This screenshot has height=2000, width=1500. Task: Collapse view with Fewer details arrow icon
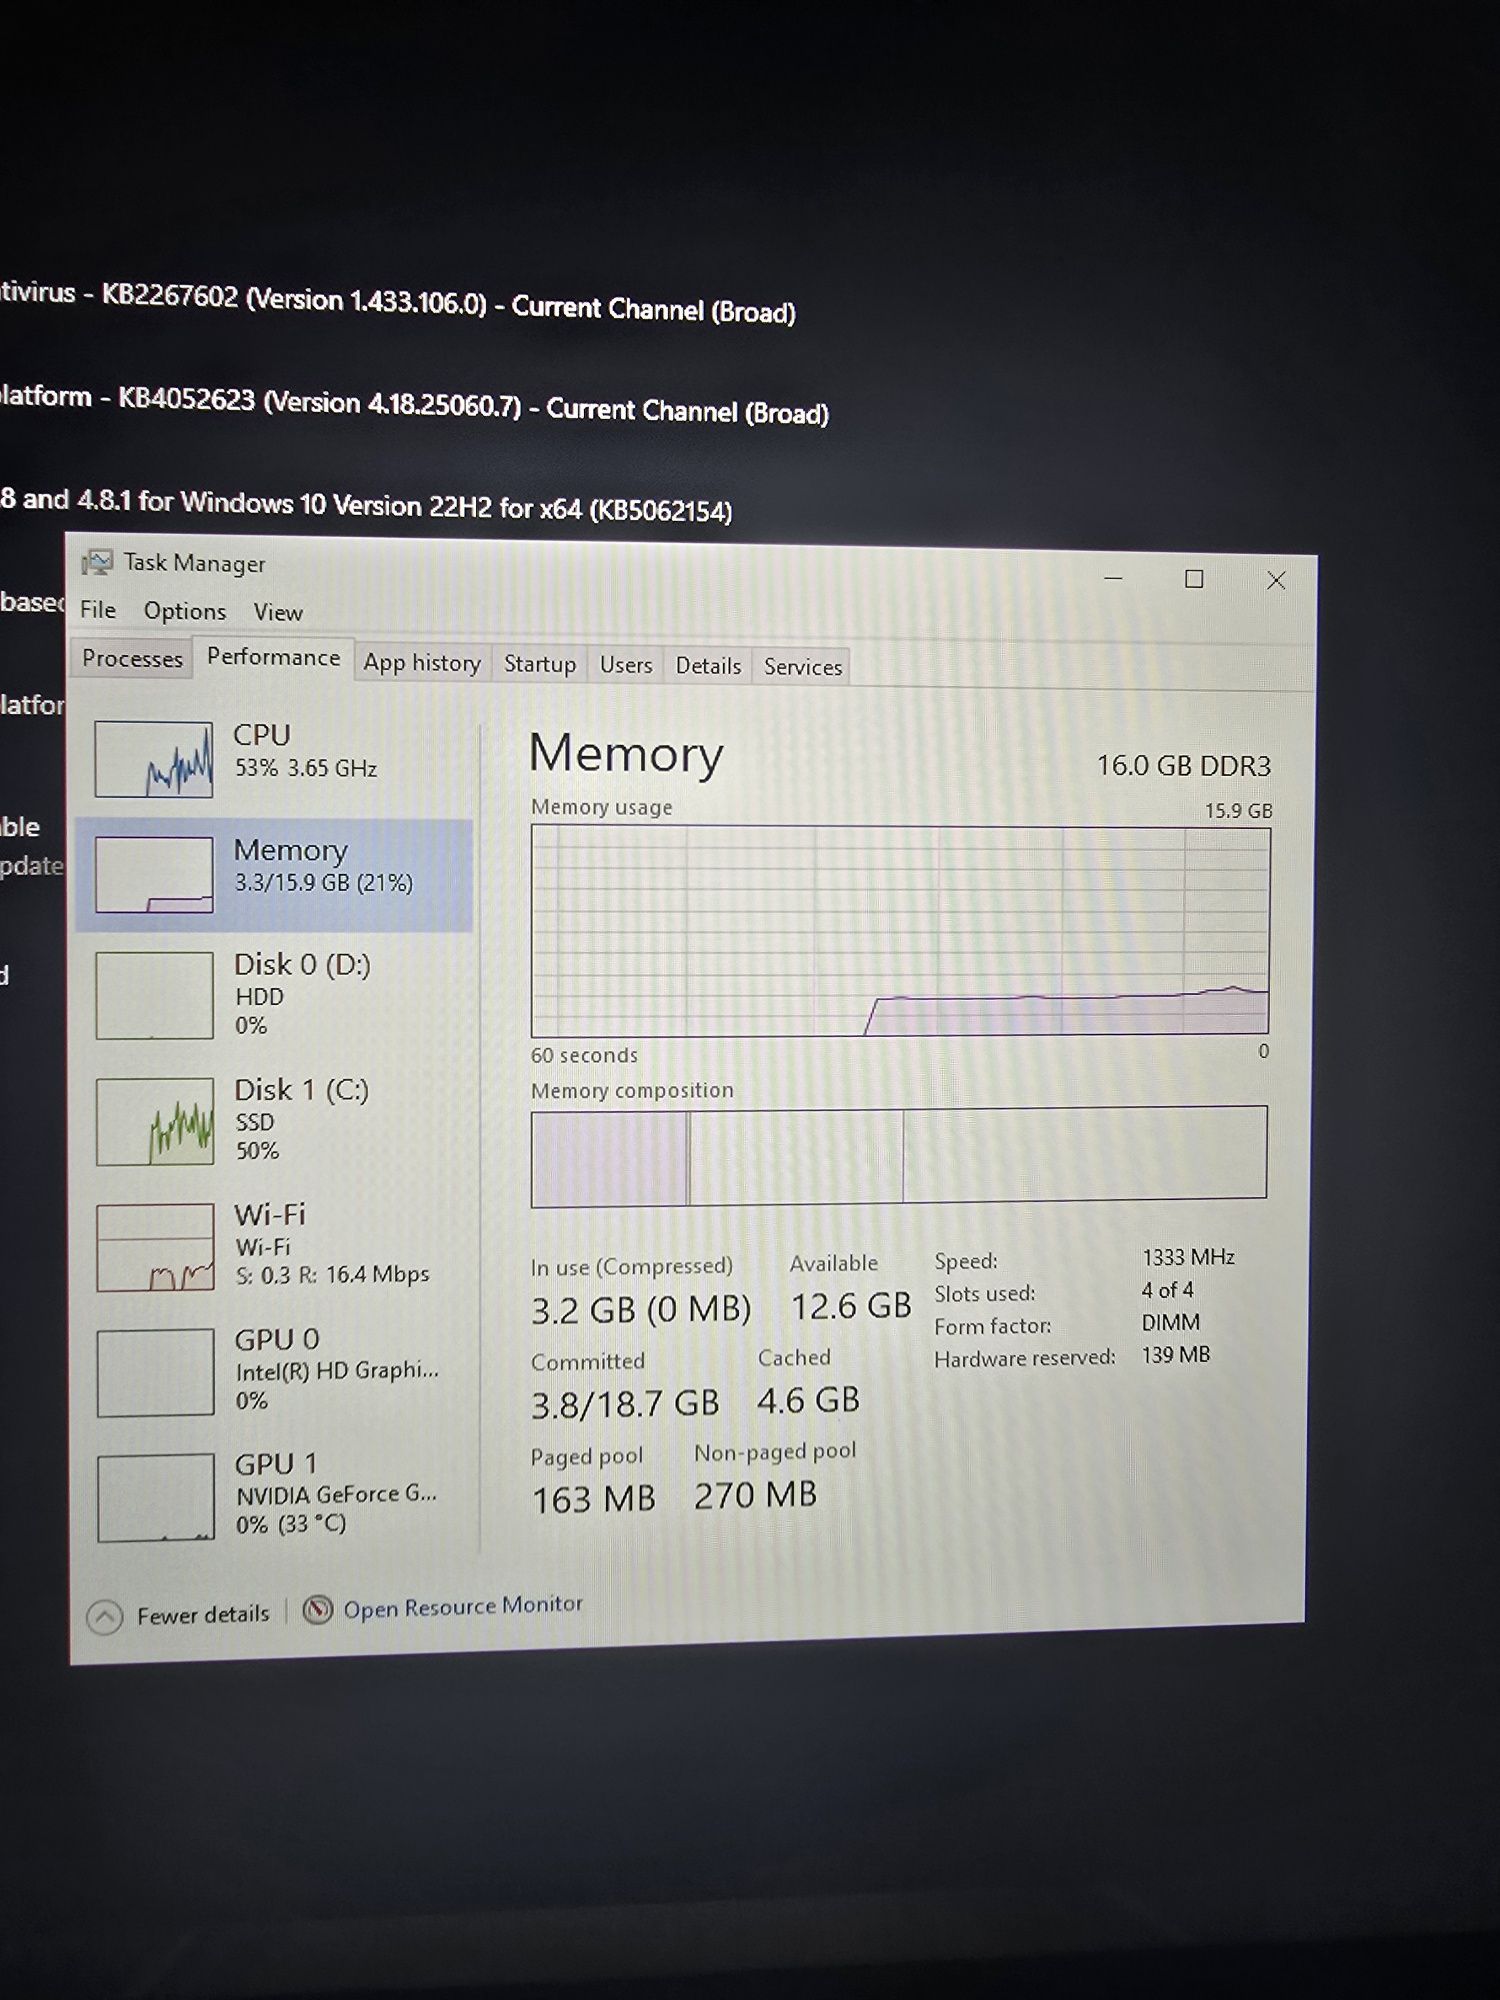[105, 1617]
